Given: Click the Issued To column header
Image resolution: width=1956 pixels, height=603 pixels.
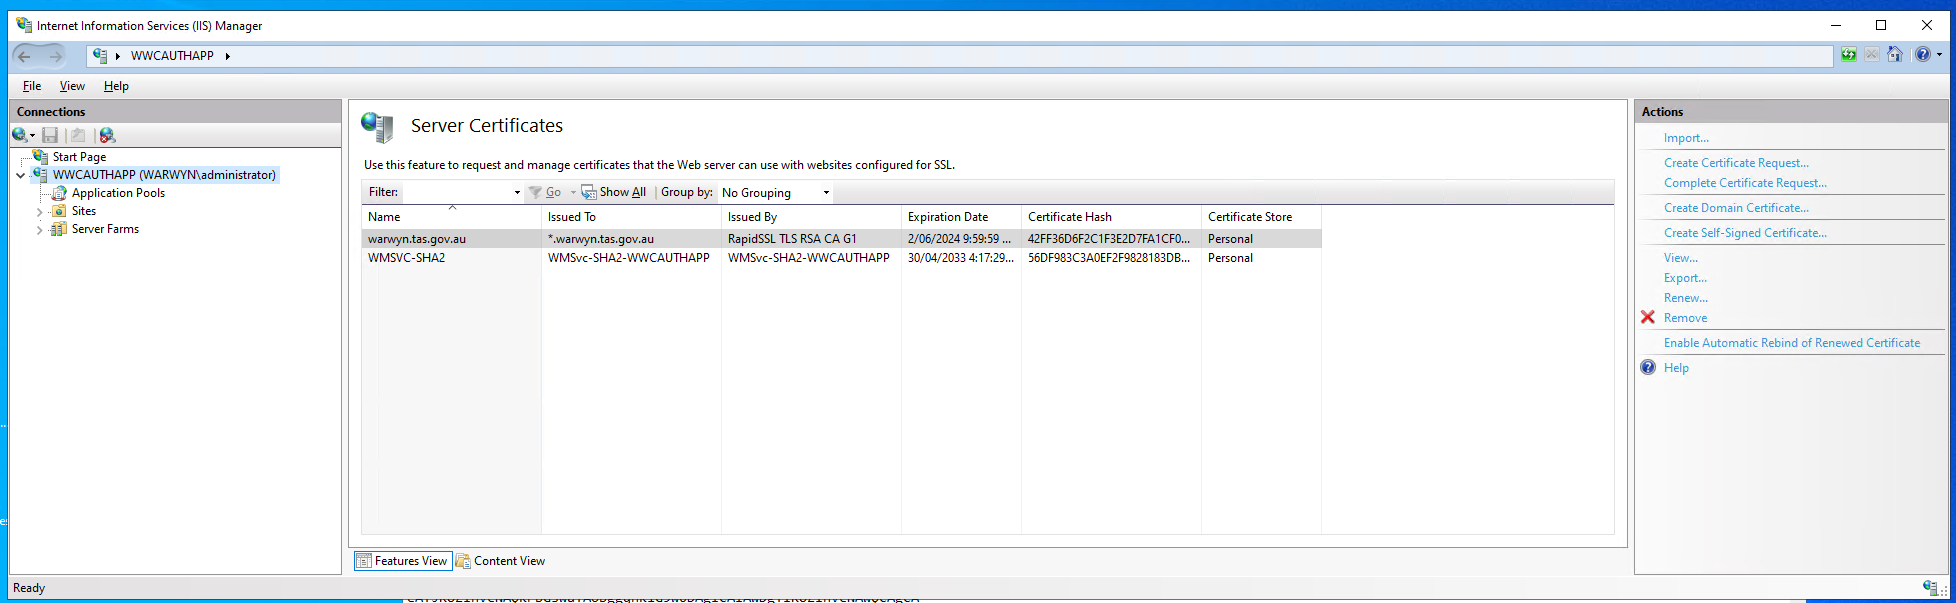Looking at the screenshot, I should pyautogui.click(x=631, y=217).
